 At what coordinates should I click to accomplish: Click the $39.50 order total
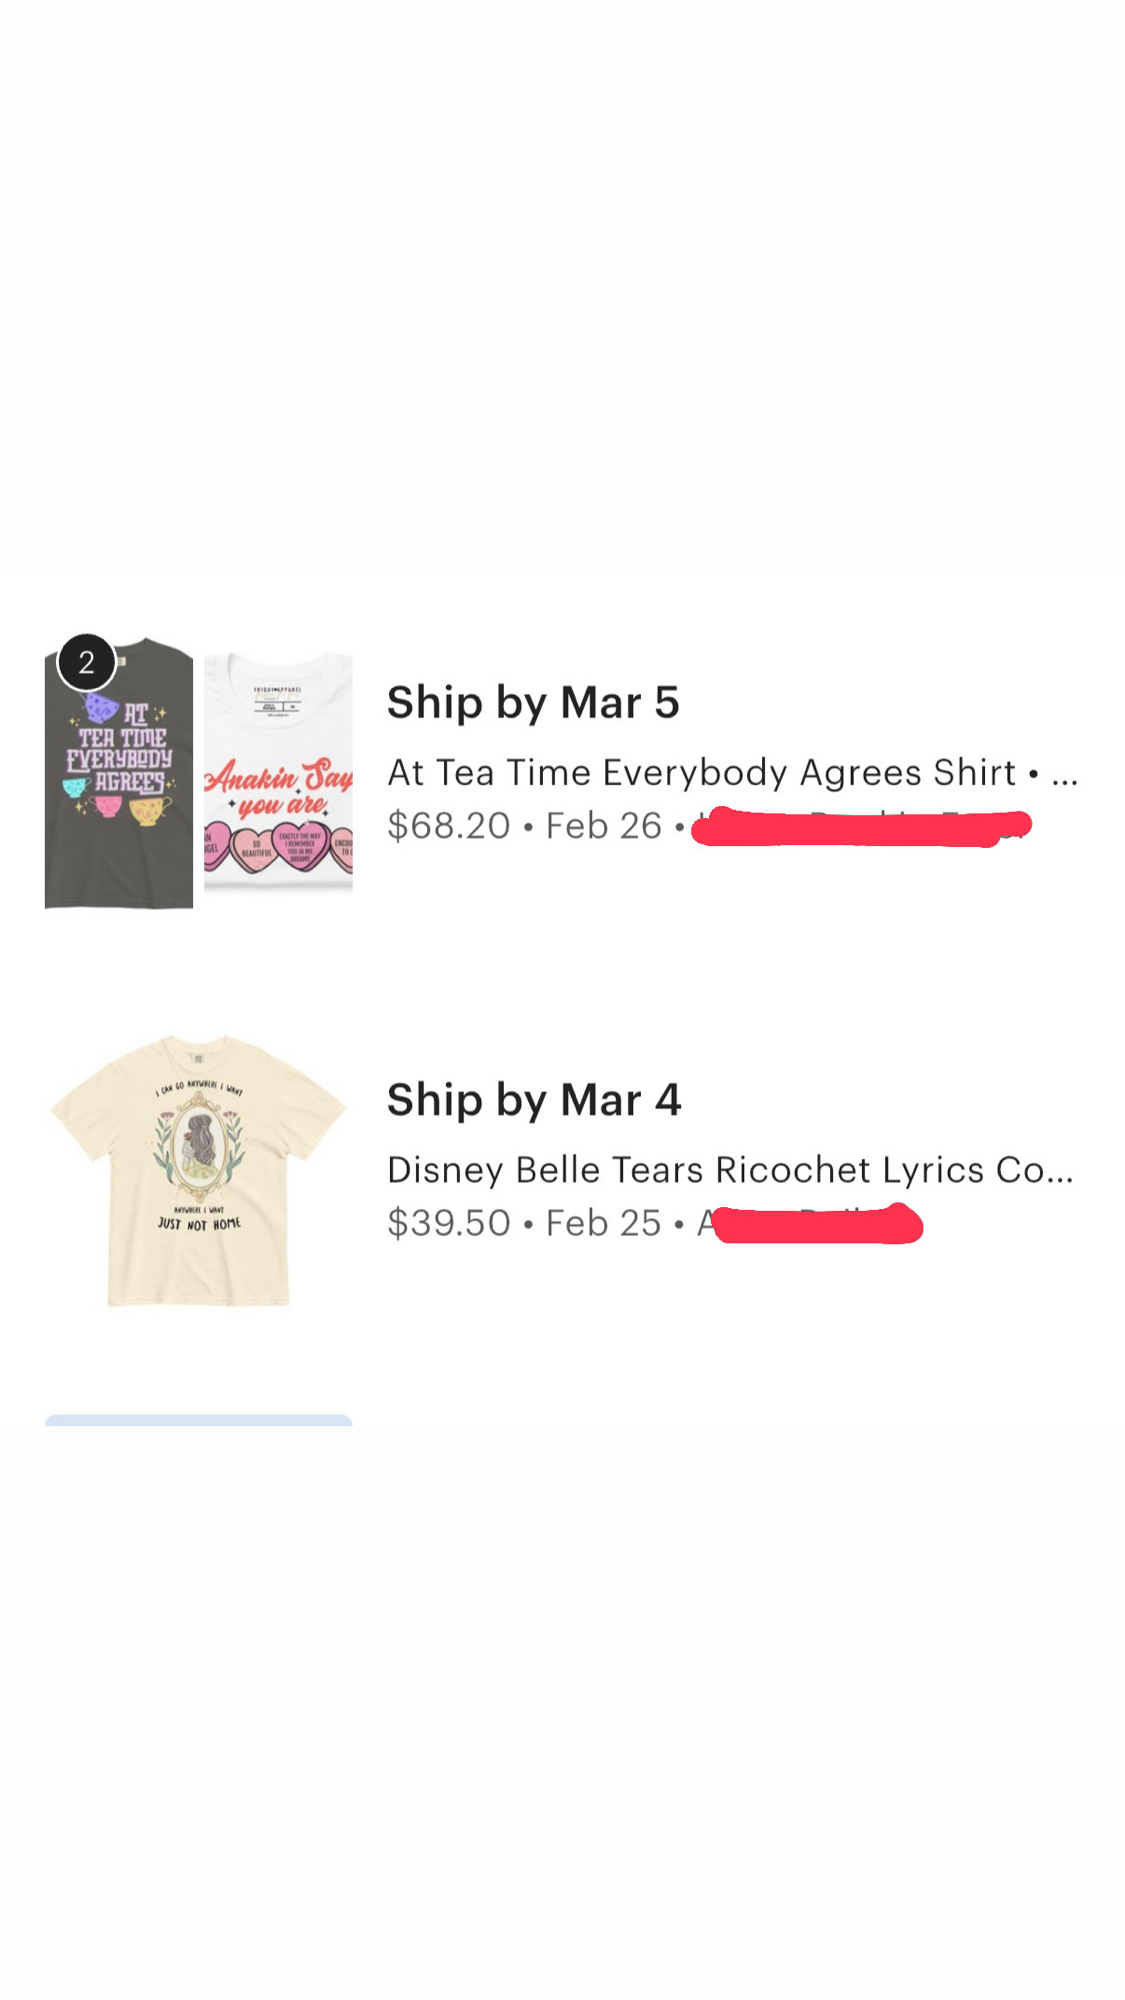pos(449,1223)
